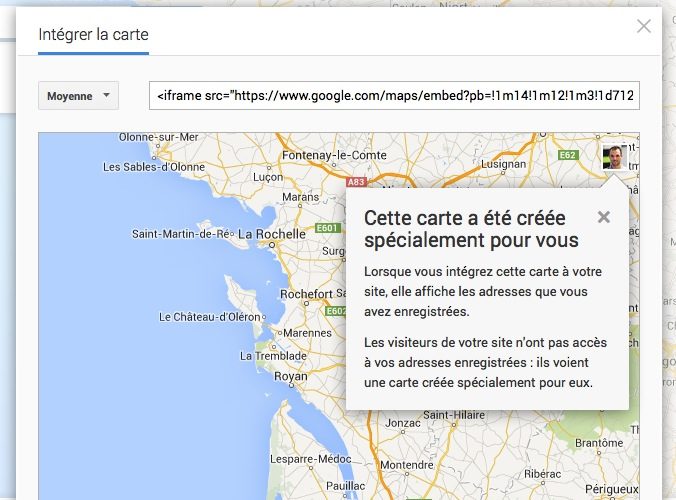Click the Royan label on the map
This screenshot has height=500, width=676.
291,376
